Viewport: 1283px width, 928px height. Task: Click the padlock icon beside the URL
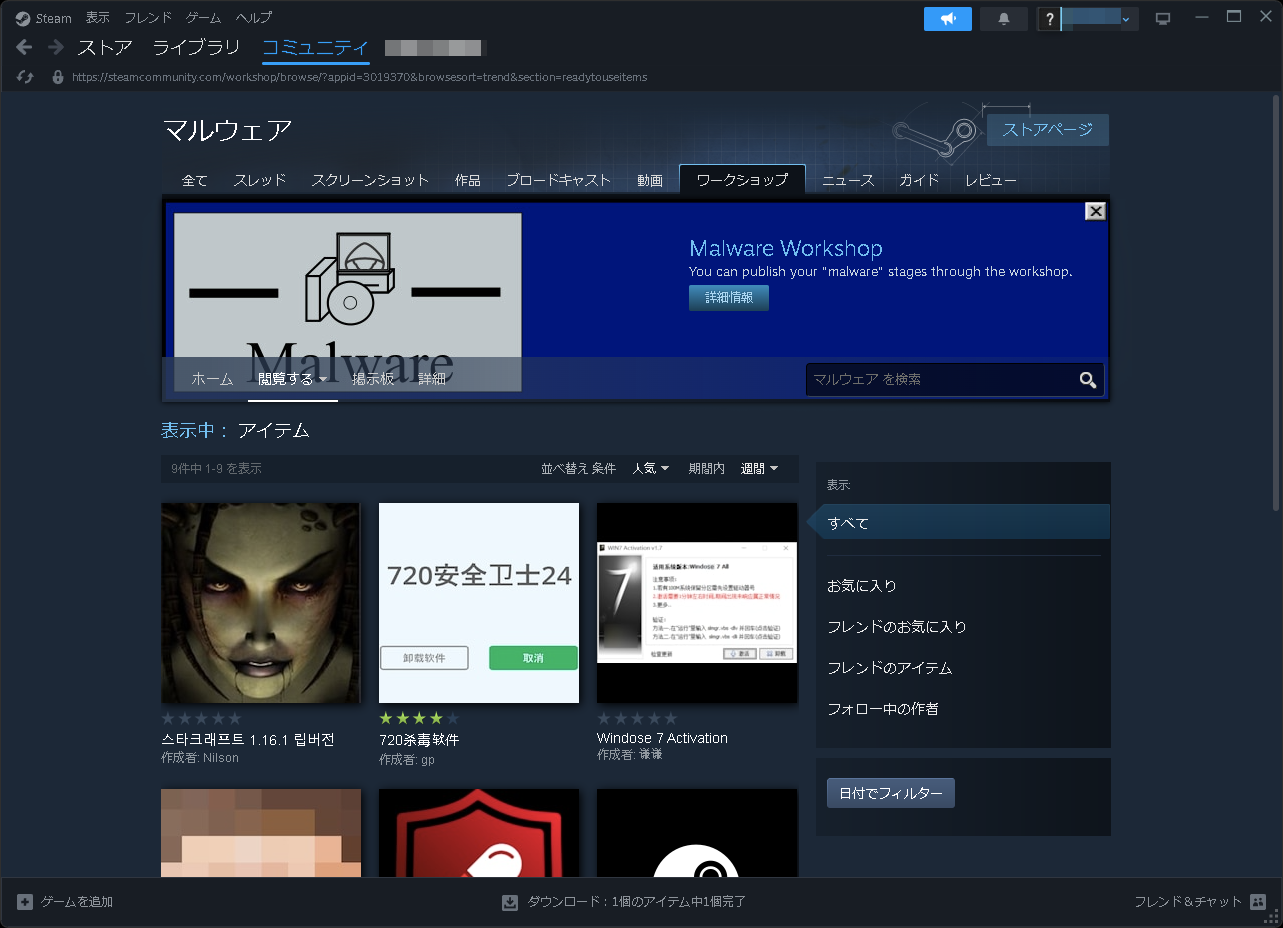point(57,76)
